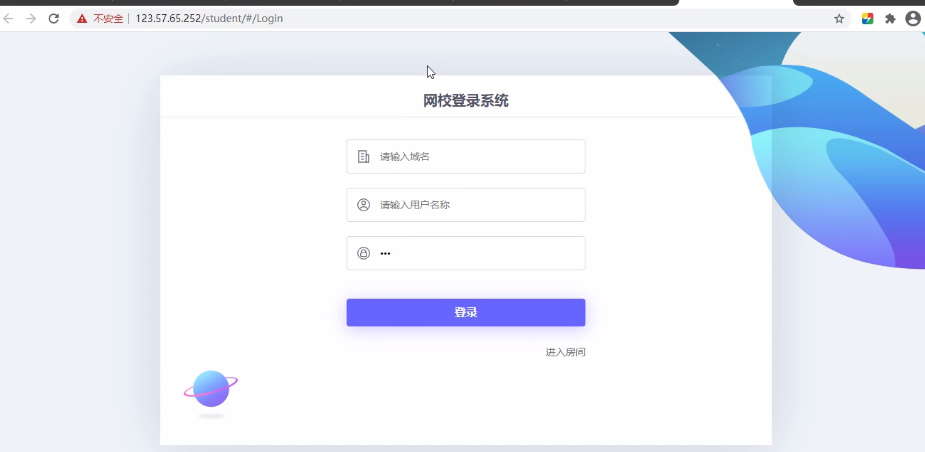The image size is (925, 452).
Task: Focus the address bar URL text
Action: point(209,18)
